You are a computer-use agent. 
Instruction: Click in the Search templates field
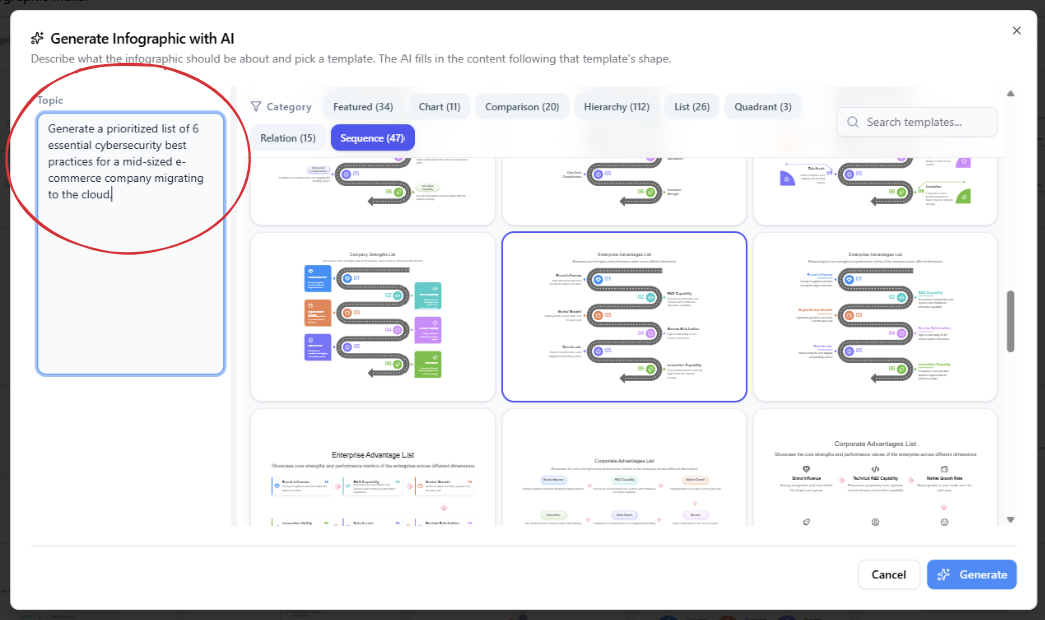pos(917,122)
